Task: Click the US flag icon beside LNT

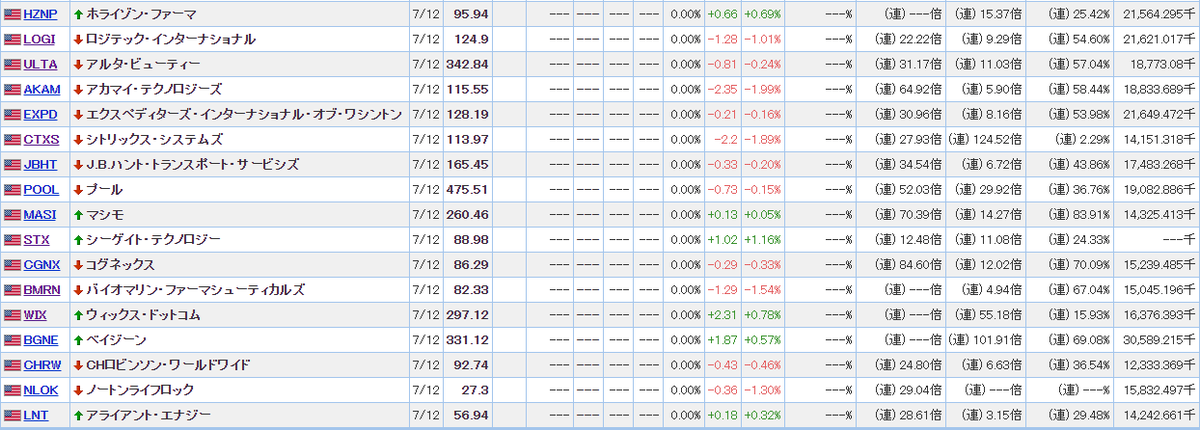Action: [12, 414]
